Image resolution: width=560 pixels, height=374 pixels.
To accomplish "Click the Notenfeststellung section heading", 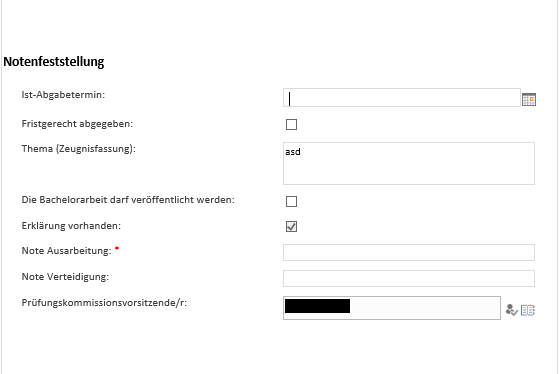I will pos(54,61).
